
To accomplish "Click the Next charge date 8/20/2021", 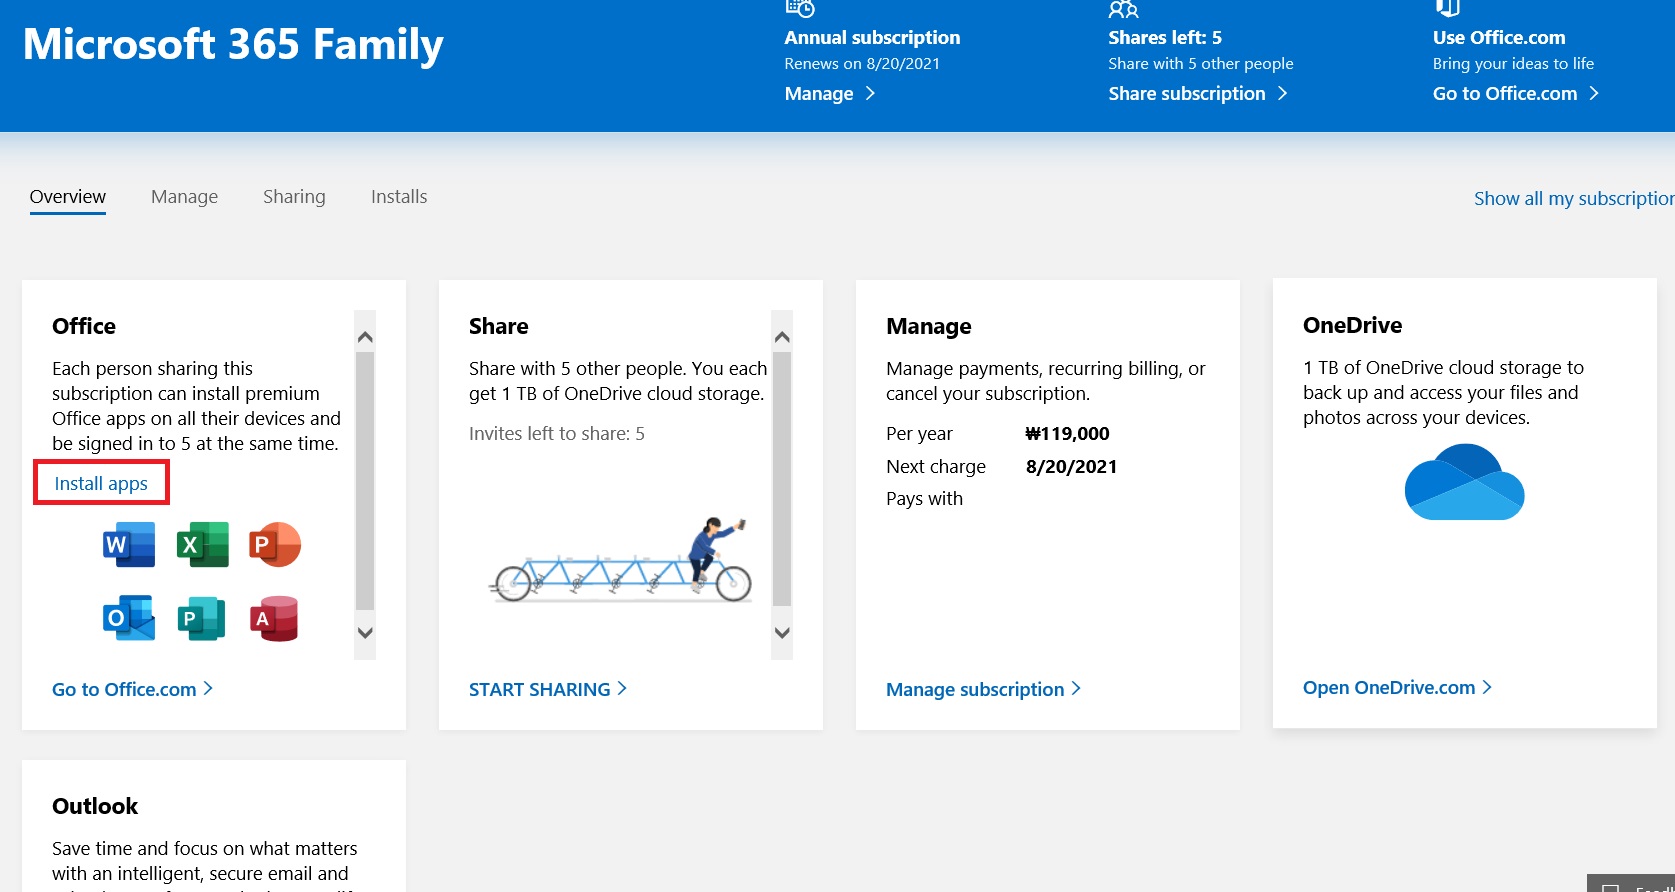I will click(1071, 466).
